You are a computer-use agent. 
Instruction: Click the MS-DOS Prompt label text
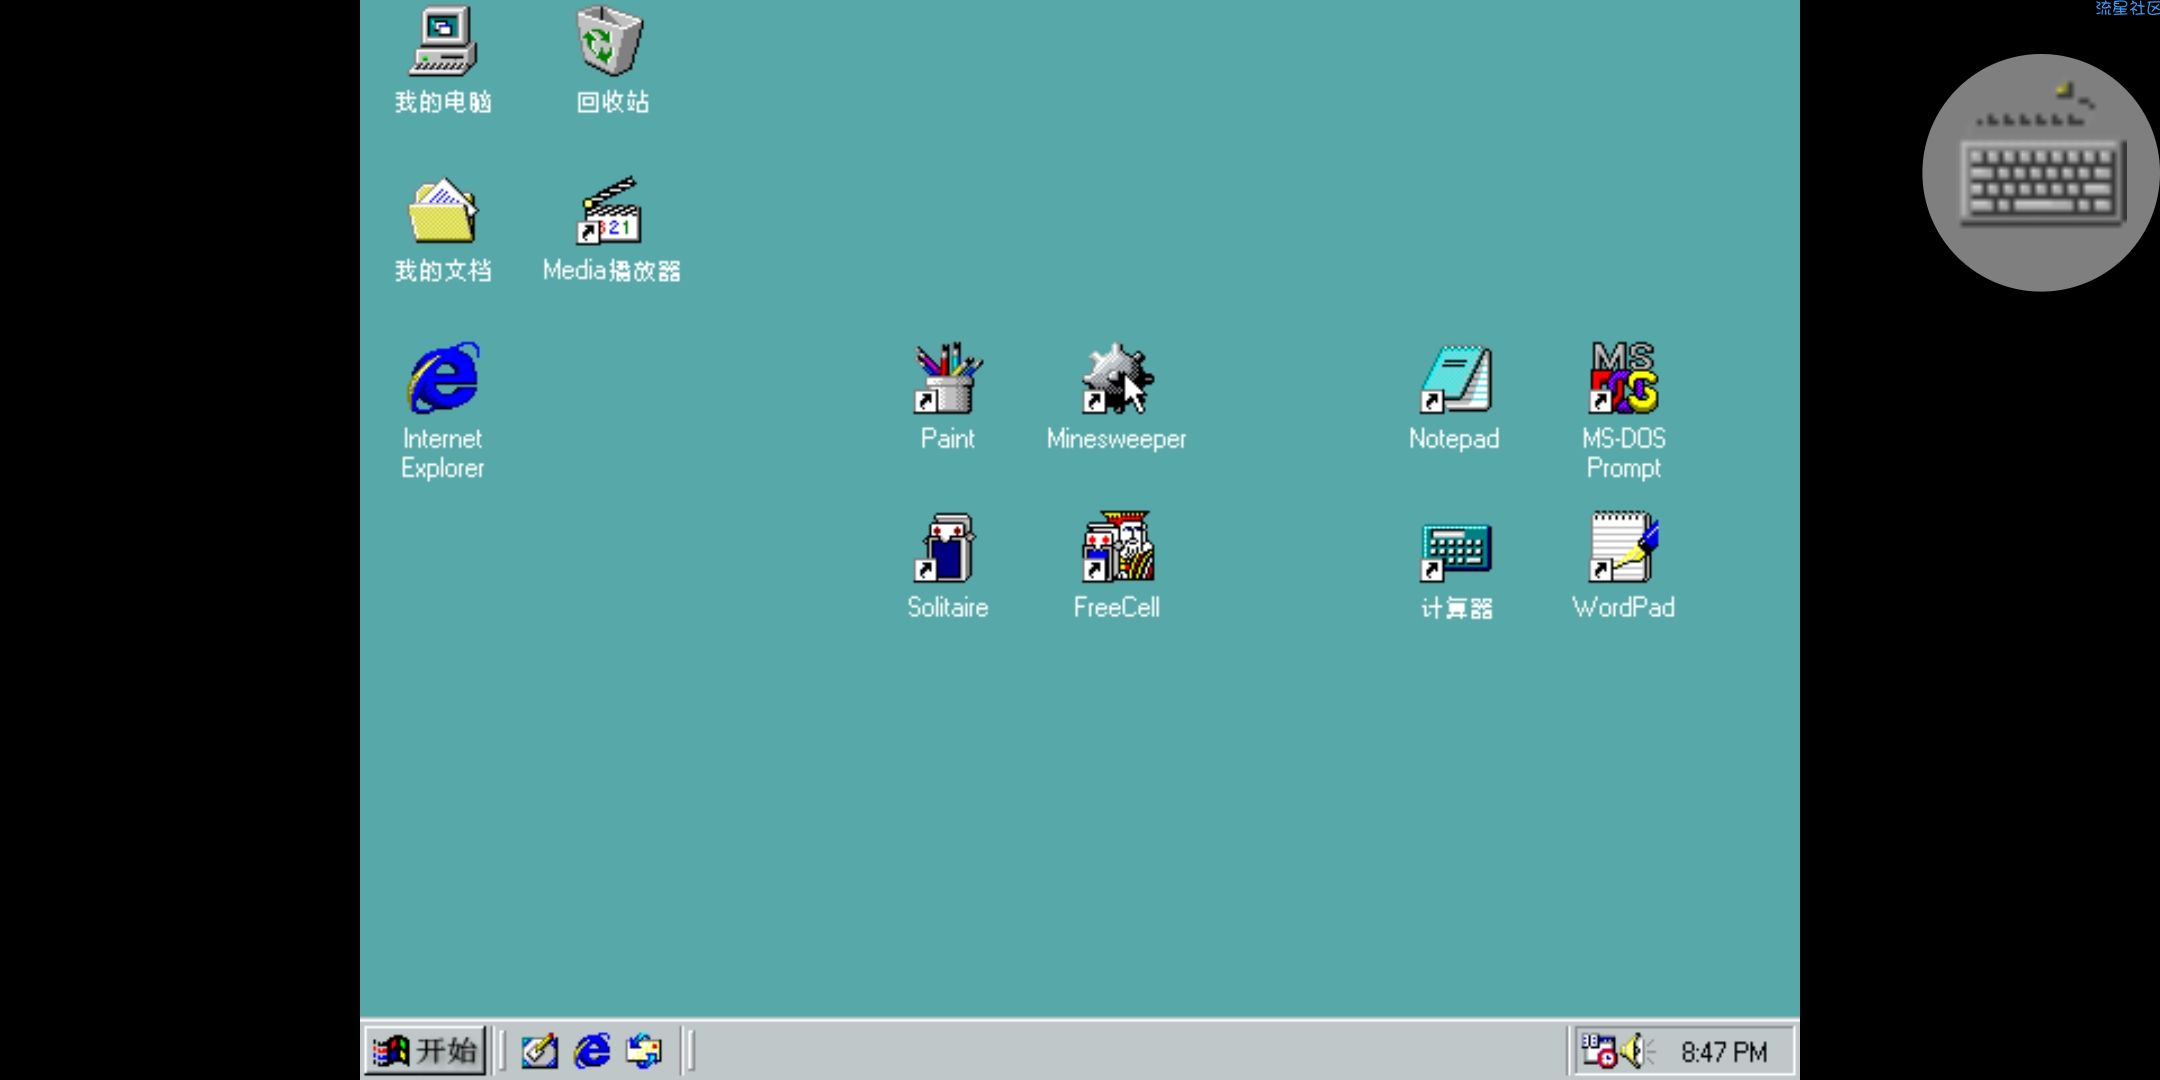click(x=1624, y=453)
